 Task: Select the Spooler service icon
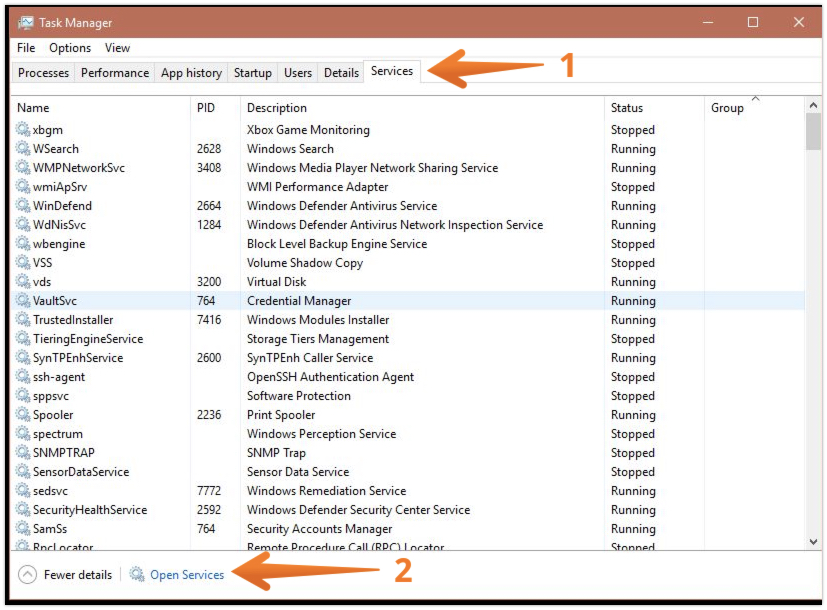pyautogui.click(x=22, y=414)
